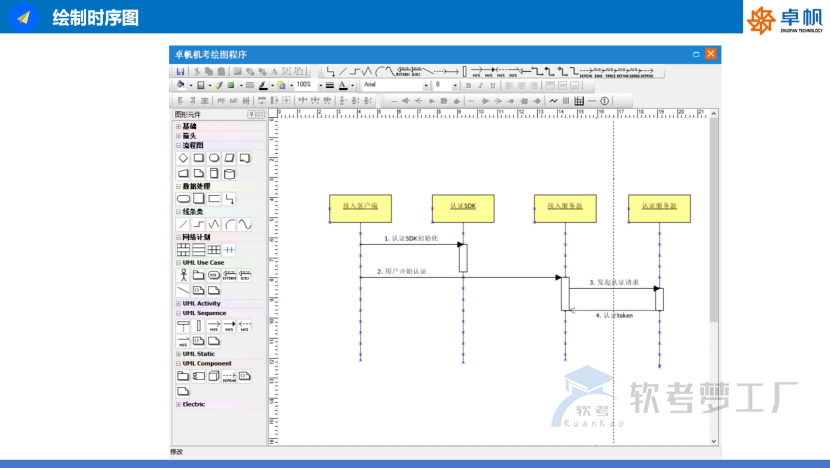The height and width of the screenshot is (468, 830).
Task: Select the cylinder shape in 流程图
Action: click(x=230, y=173)
